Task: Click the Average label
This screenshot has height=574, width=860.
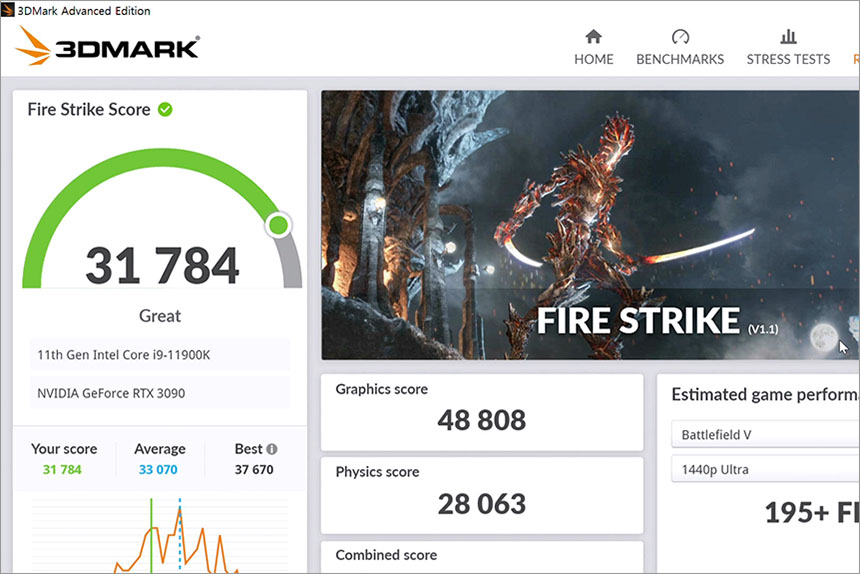Action: 160,449
